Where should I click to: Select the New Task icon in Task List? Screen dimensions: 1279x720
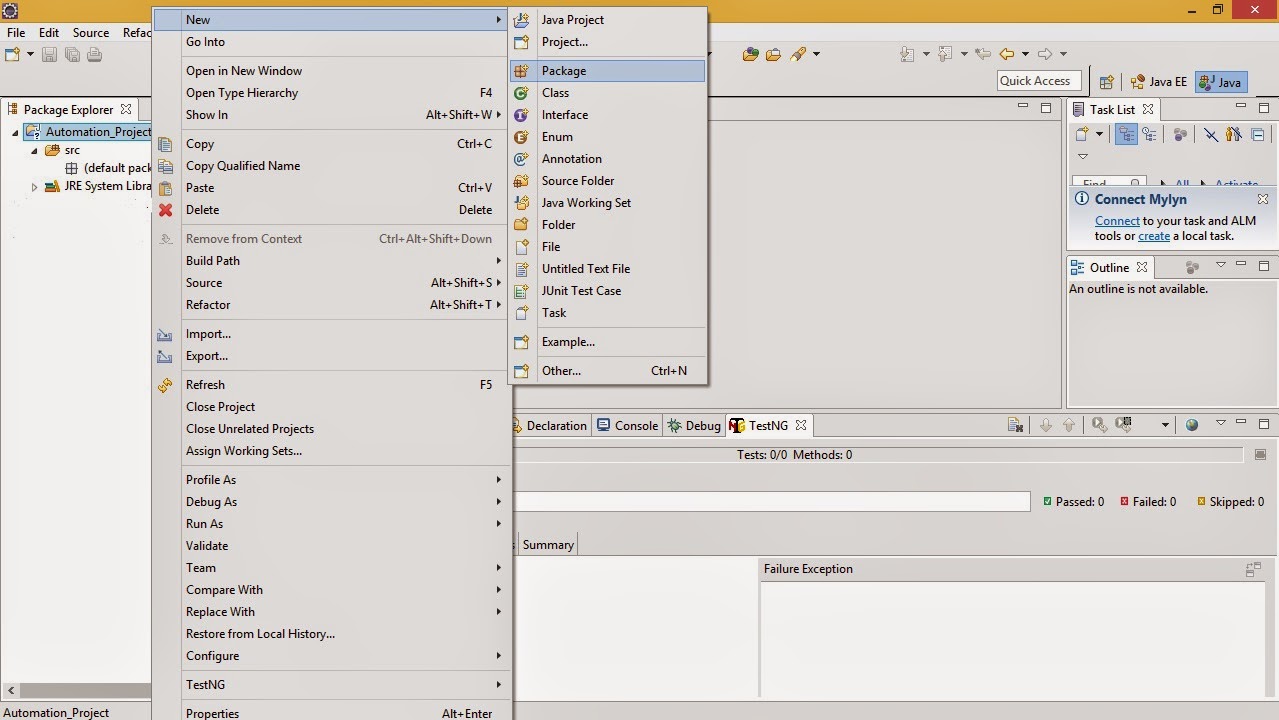tap(1082, 135)
